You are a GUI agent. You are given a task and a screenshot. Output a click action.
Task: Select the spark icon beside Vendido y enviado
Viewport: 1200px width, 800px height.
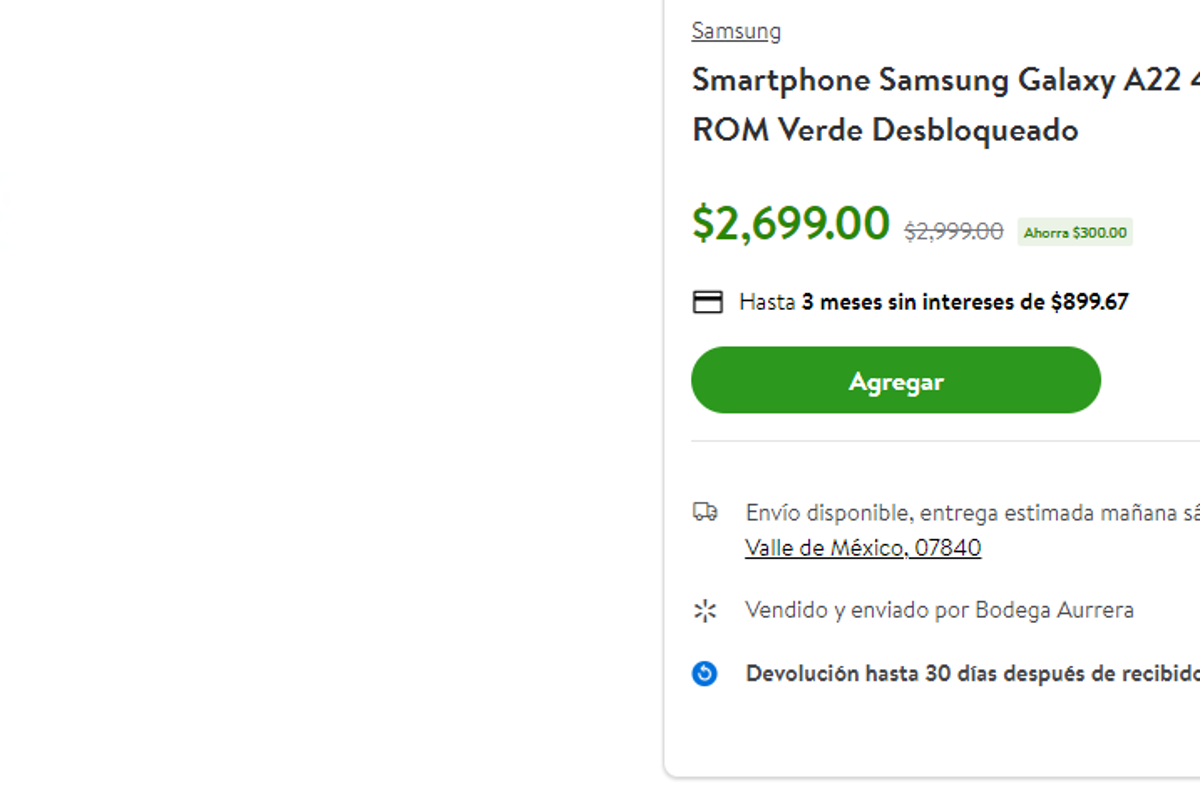[706, 610]
